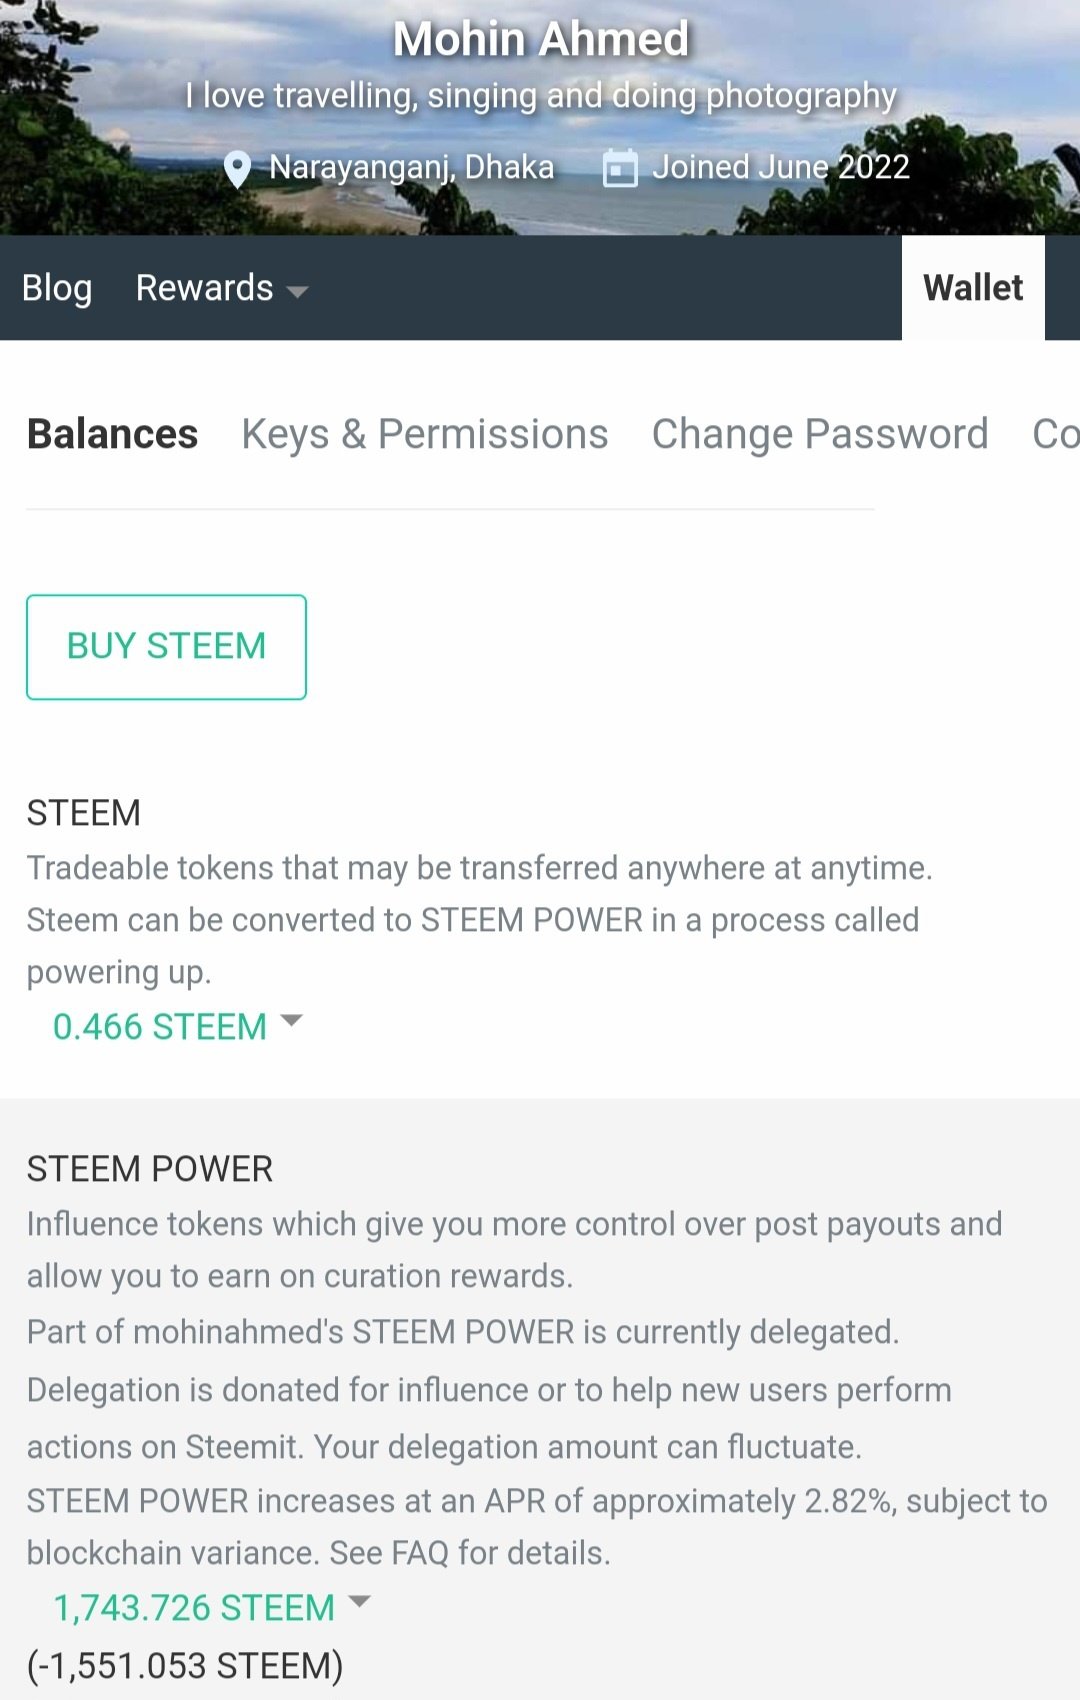
Task: Click the calendar icon beside join date
Action: pos(620,168)
